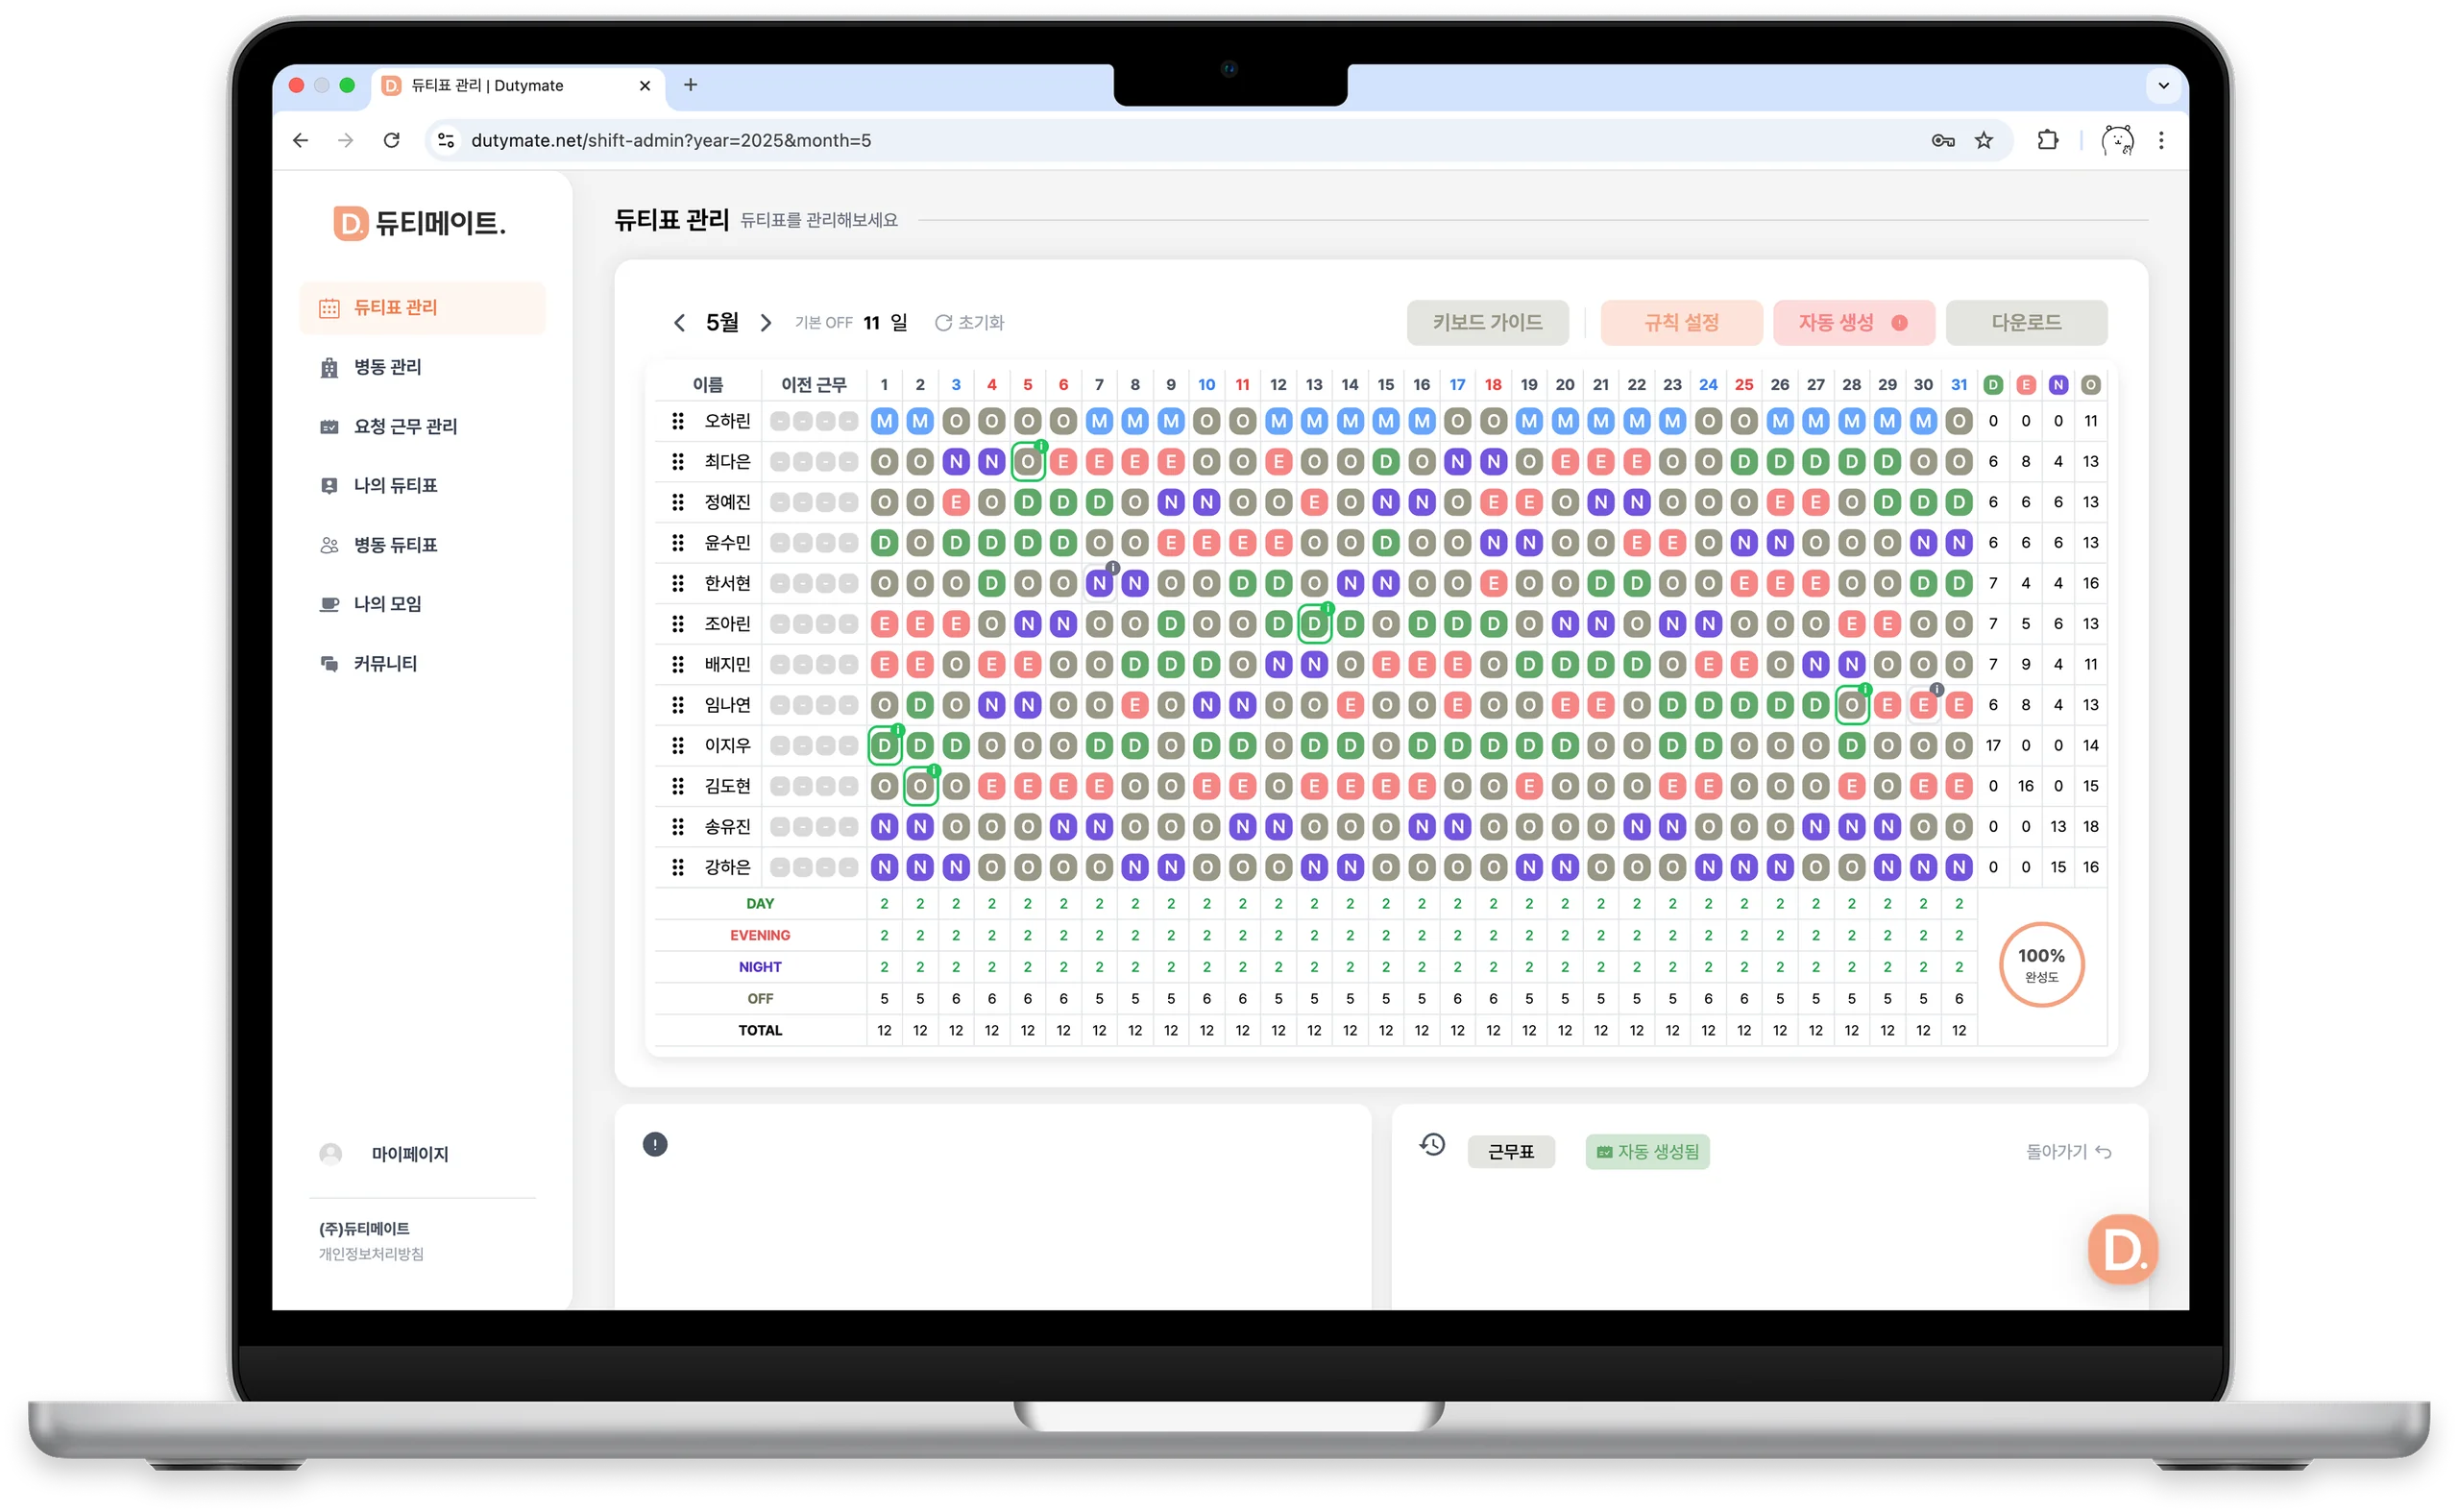
Task: Click the 100% 완성도 progress circle
Action: coord(2041,965)
